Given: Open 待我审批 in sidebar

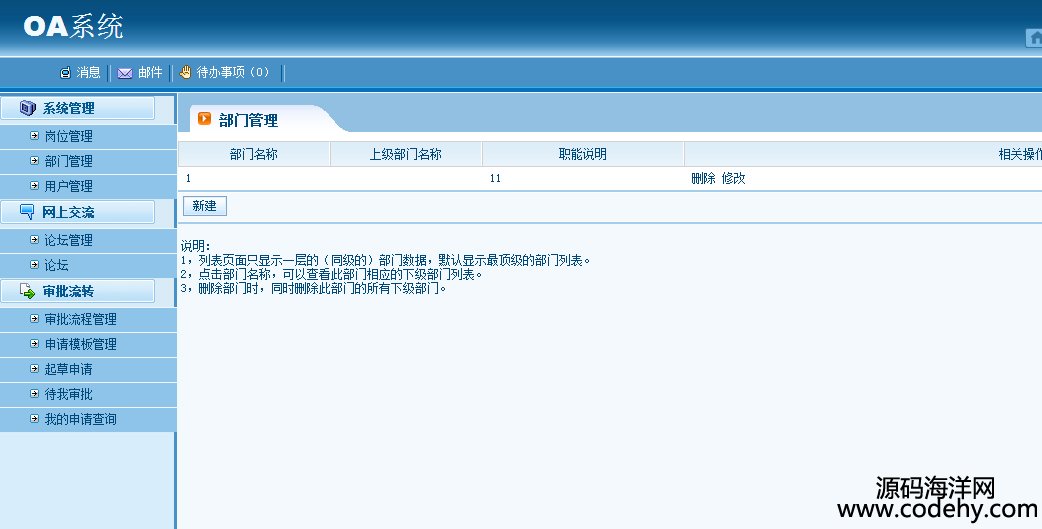Looking at the screenshot, I should pos(68,394).
